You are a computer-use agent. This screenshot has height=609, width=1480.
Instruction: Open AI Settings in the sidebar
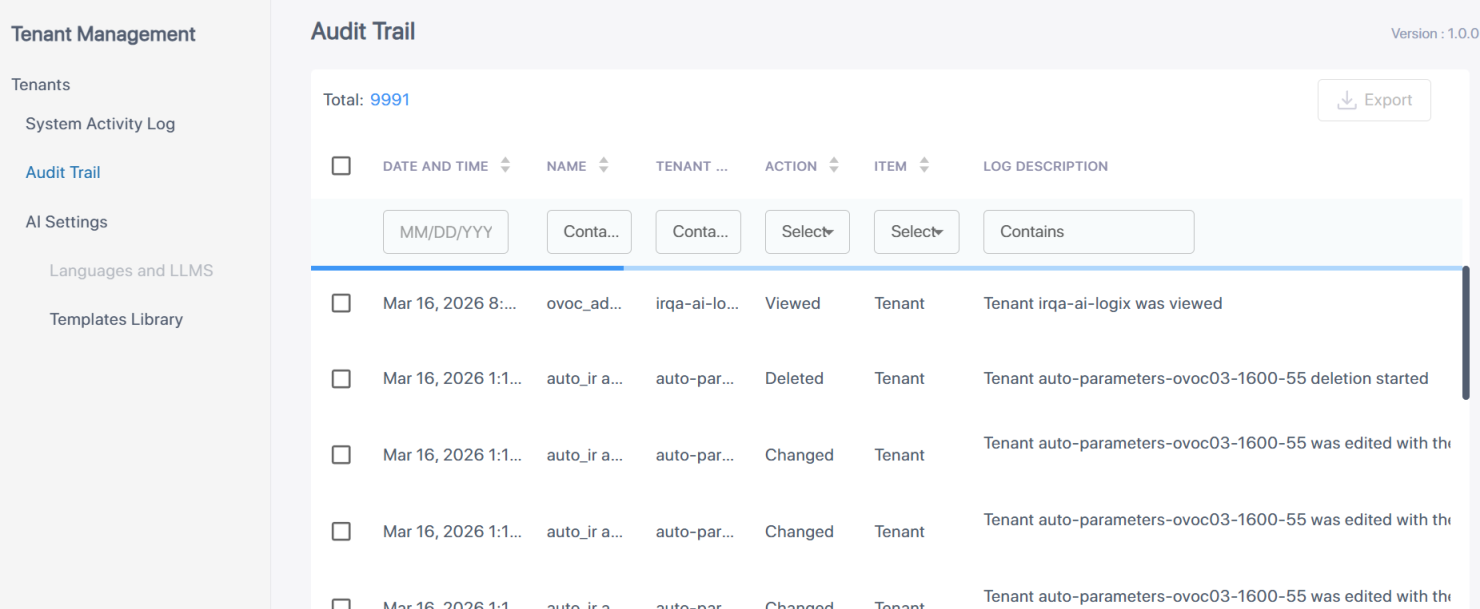66,222
